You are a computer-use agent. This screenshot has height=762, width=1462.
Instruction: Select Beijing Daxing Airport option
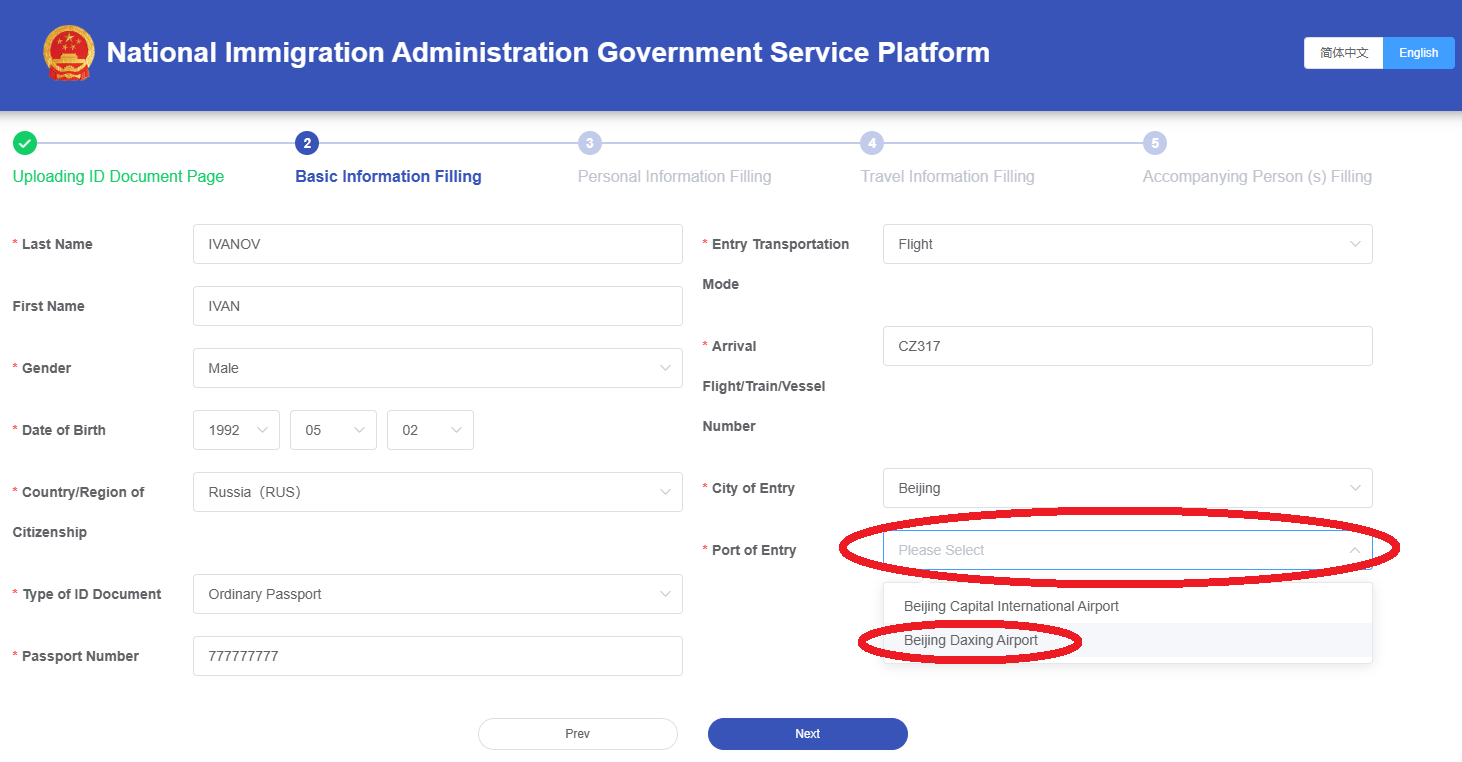(x=971, y=640)
